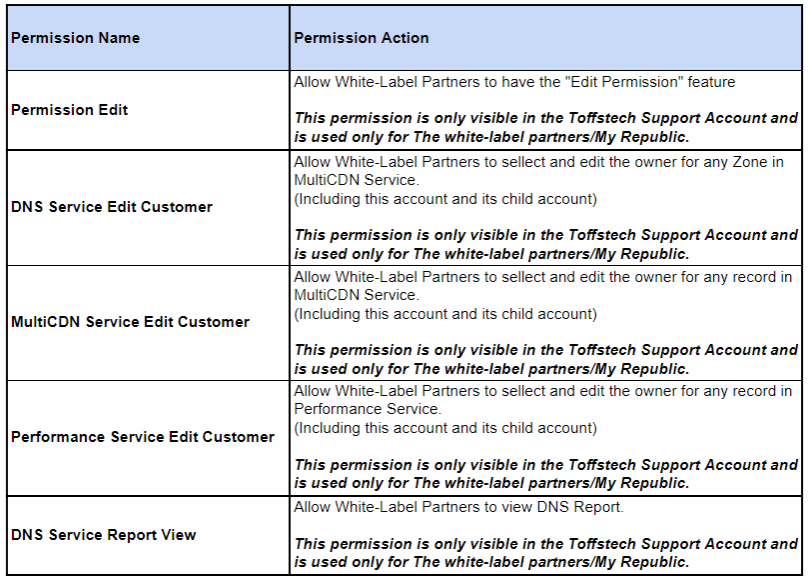
Task: Click the description ending "any record in MultiCDN Service"
Action: (542, 285)
